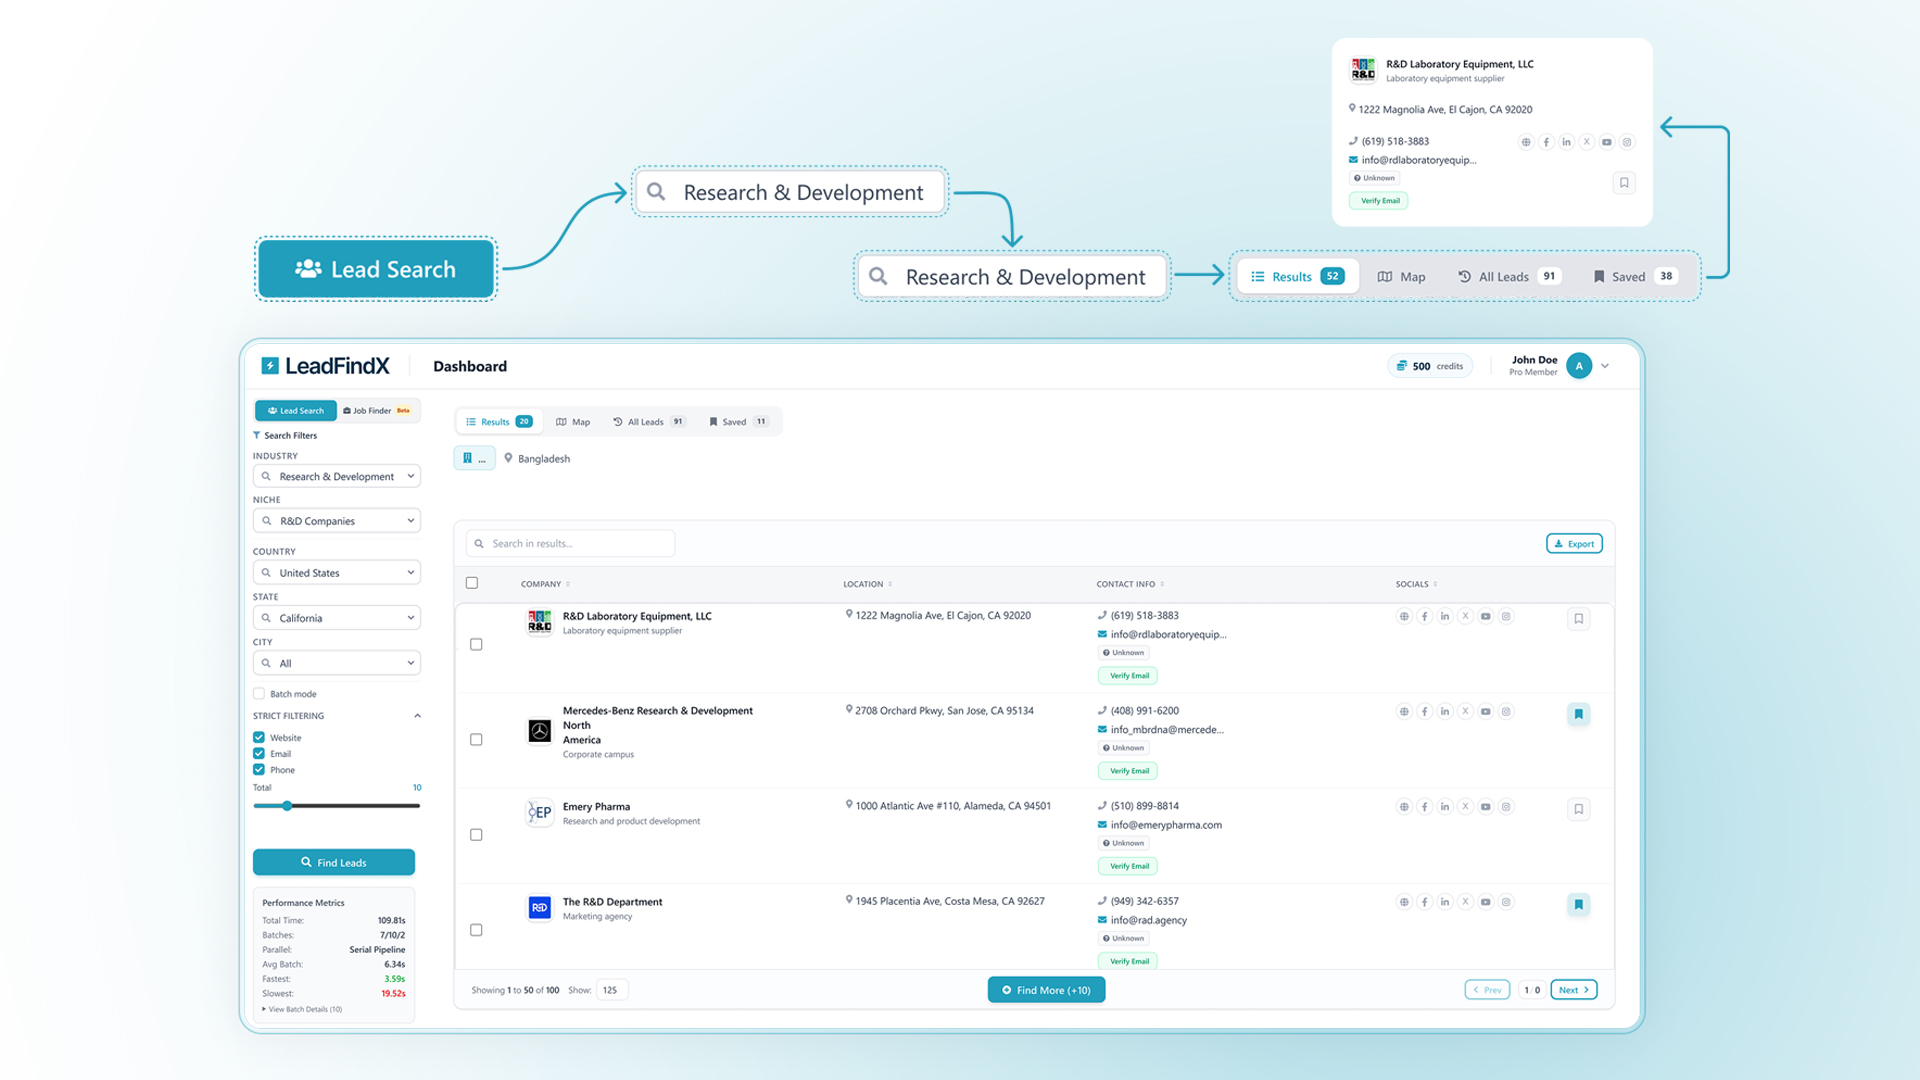Open dashboard Map tab
The width and height of the screenshot is (1920, 1080).
pyautogui.click(x=573, y=422)
